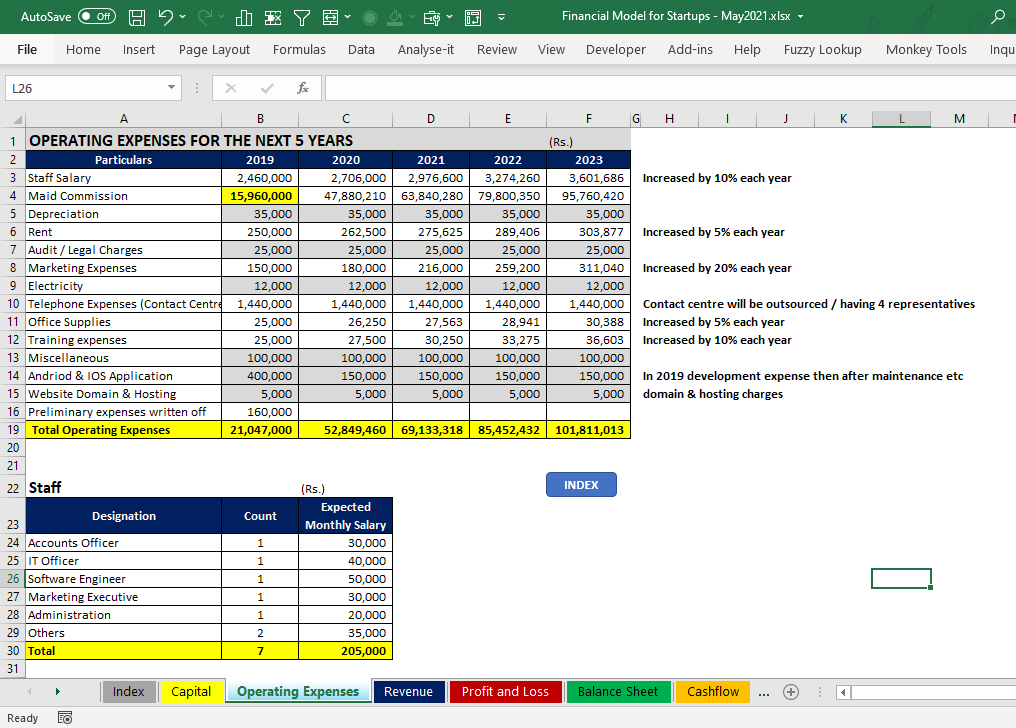Click the blue INDEX button
This screenshot has height=728, width=1016.
[x=581, y=484]
